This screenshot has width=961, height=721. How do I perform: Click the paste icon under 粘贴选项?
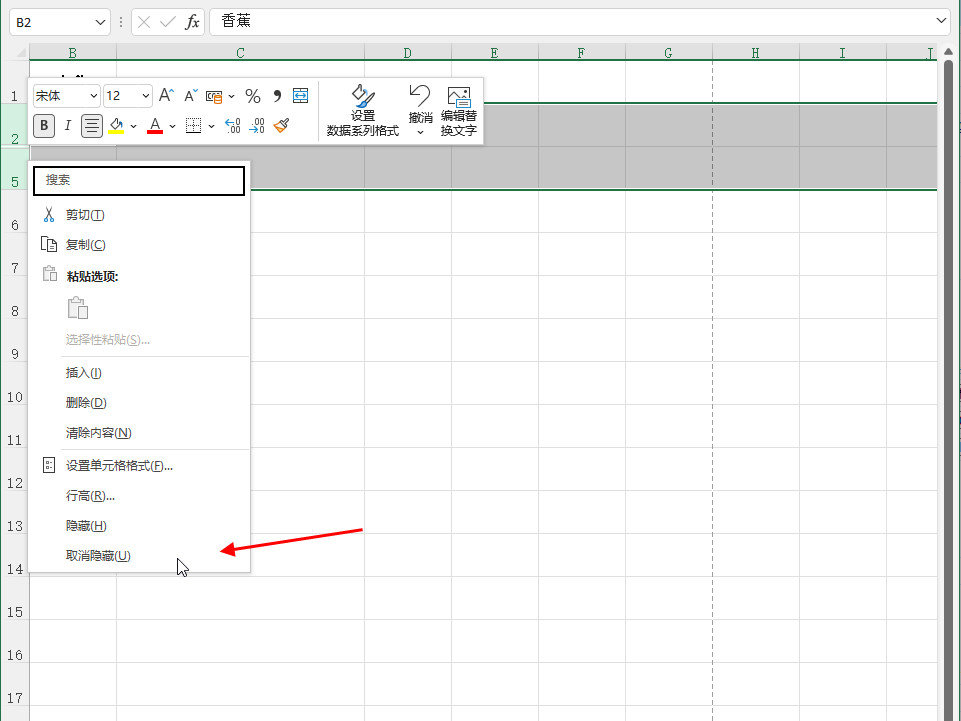point(78,308)
